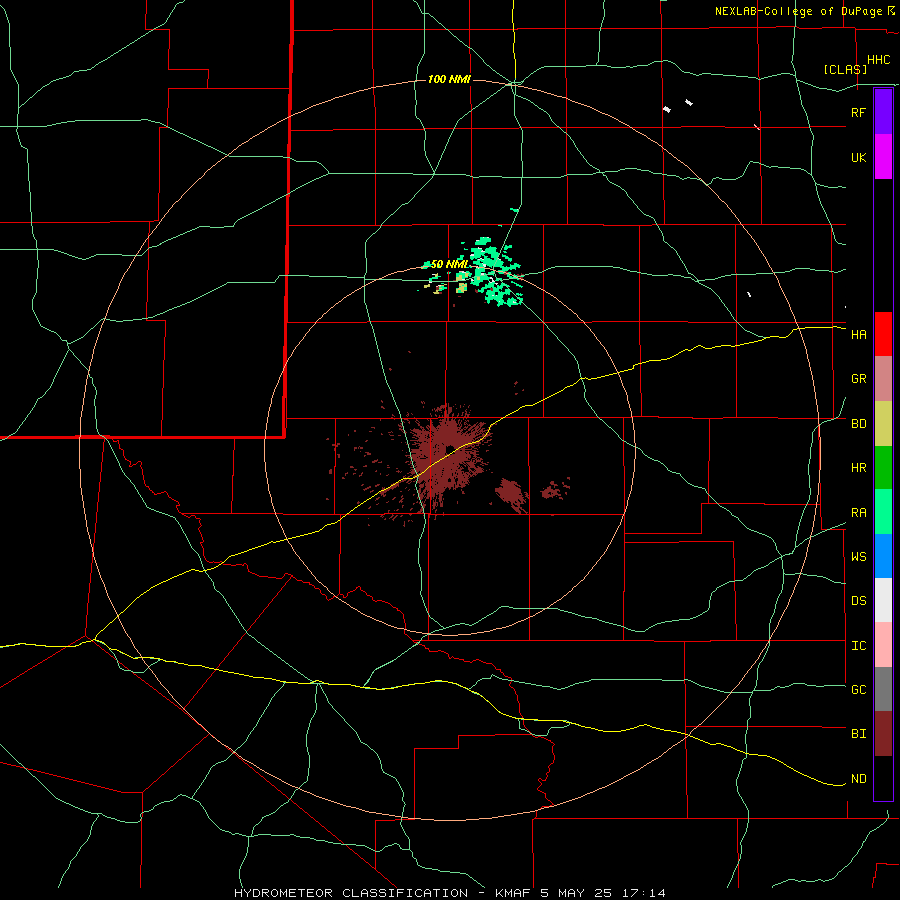Click the RF legend label
This screenshot has height=900, width=900.
point(858,112)
